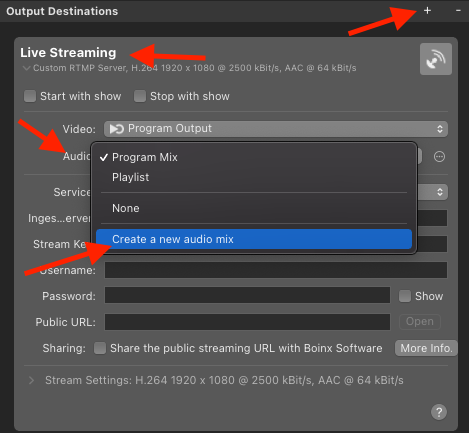Enable Start with show checkbox
Image resolution: width=469 pixels, height=433 pixels.
[x=30, y=96]
